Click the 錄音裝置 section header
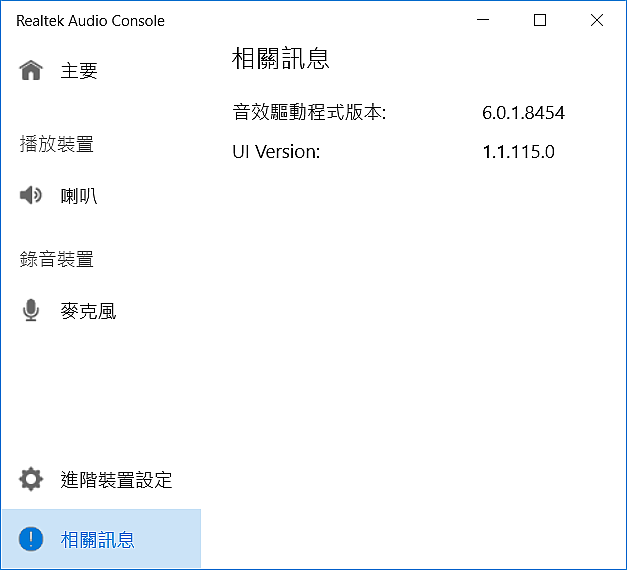The width and height of the screenshot is (627, 570). click(x=56, y=259)
